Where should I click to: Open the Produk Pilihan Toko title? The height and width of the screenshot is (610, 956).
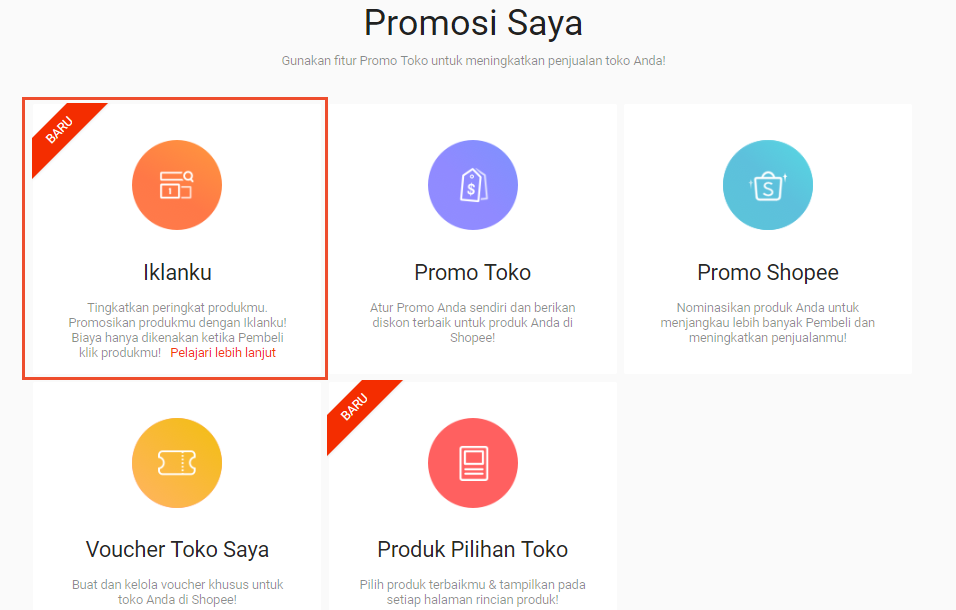pos(473,550)
